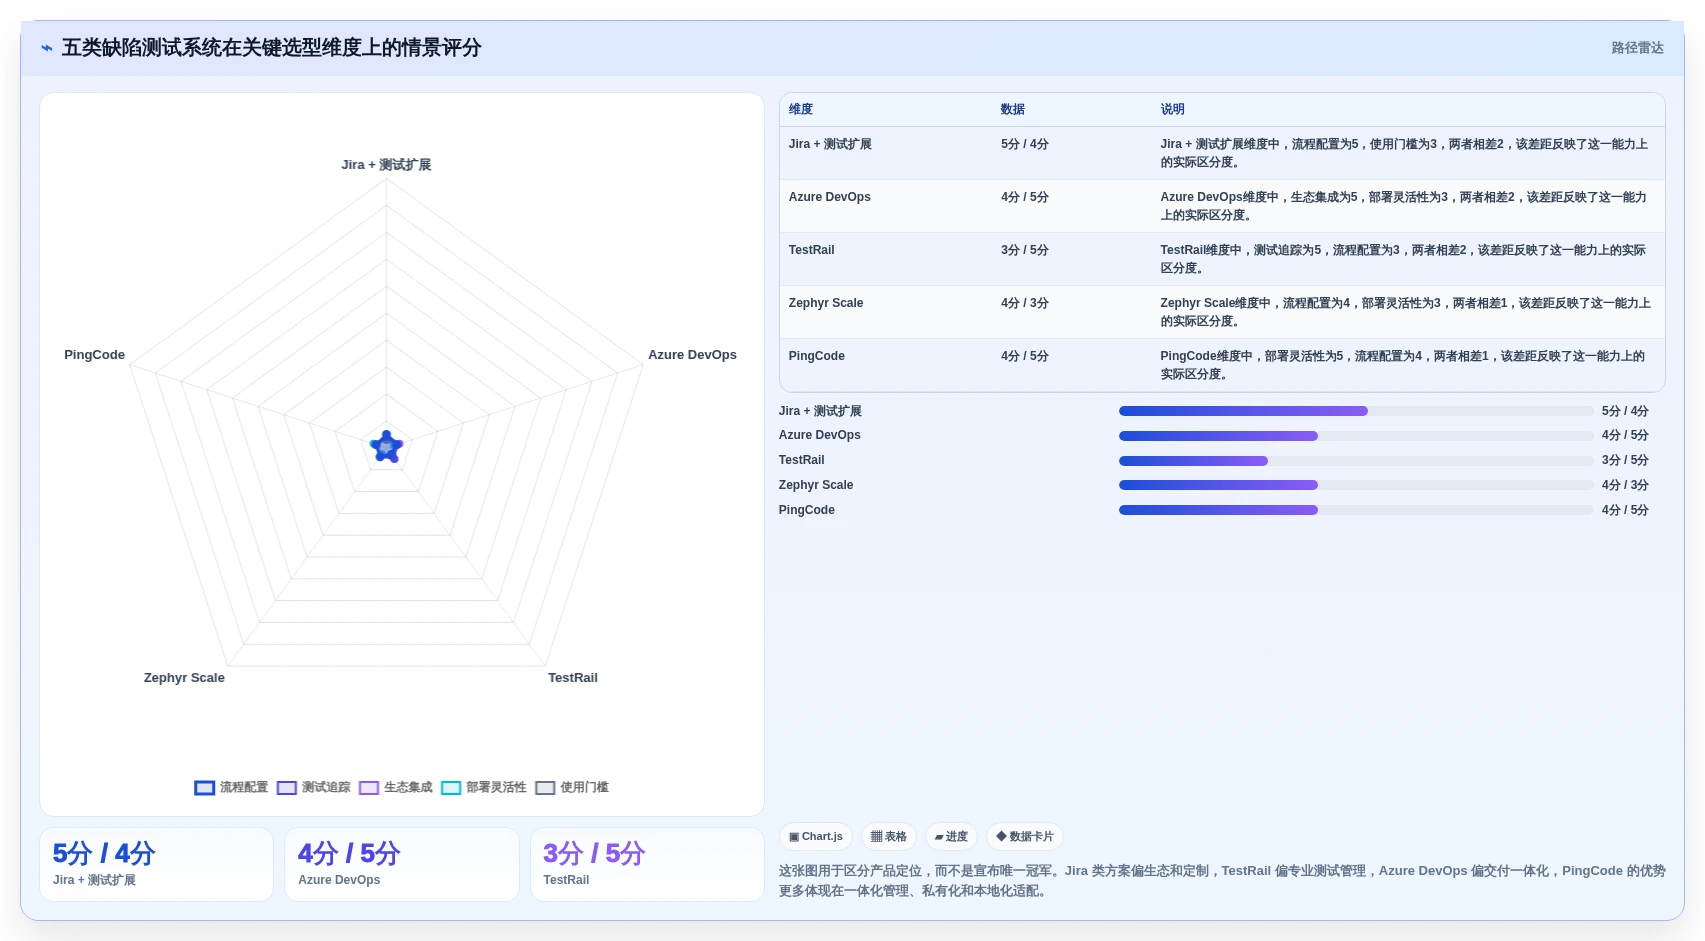Select the Jira + 测试扩展 table row name
1705x941 pixels.
click(830, 144)
